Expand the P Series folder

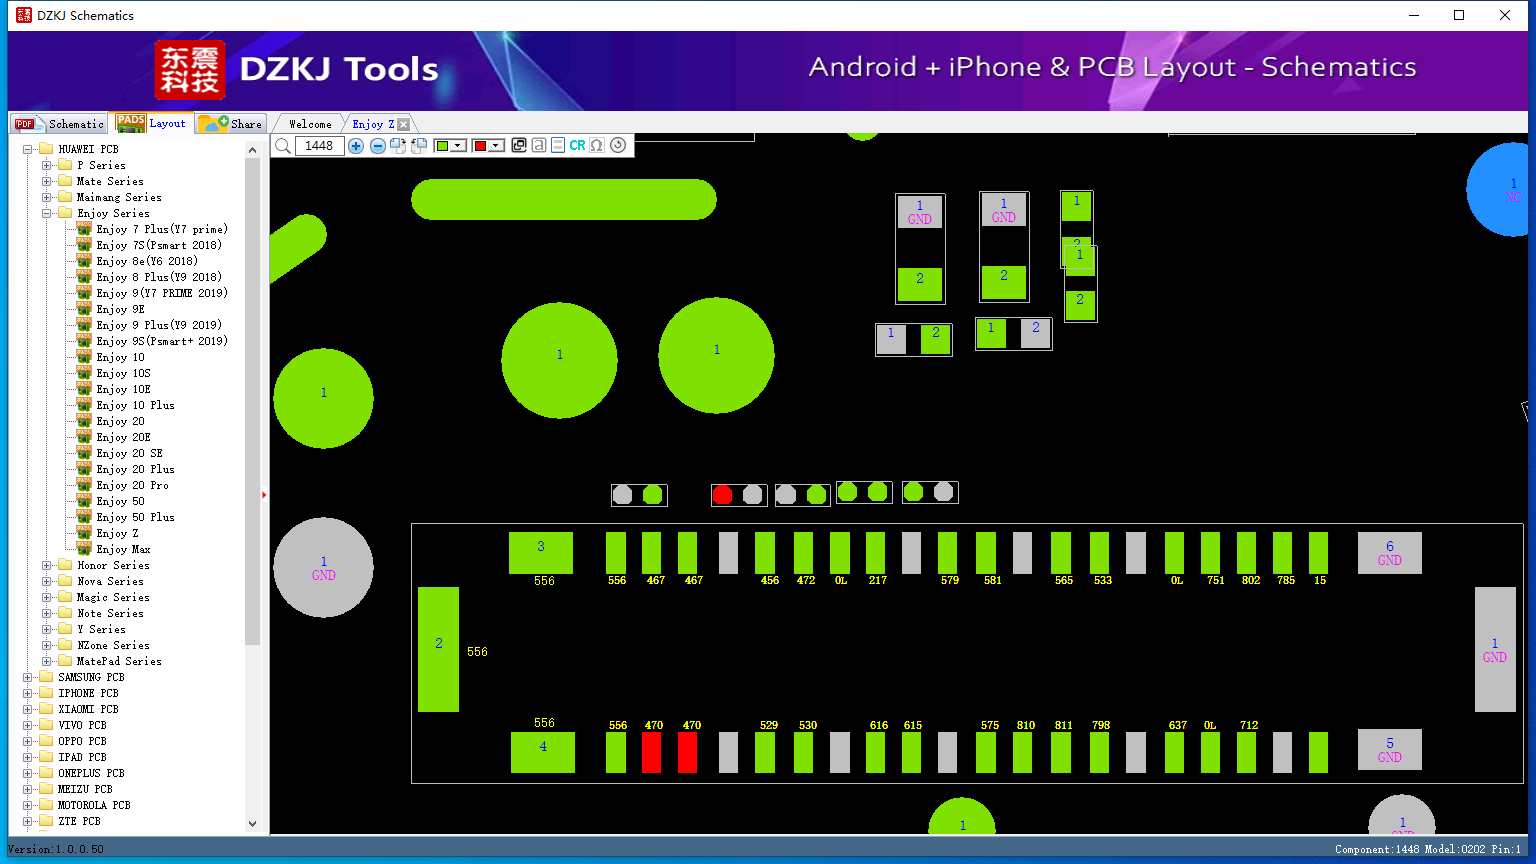click(x=47, y=165)
